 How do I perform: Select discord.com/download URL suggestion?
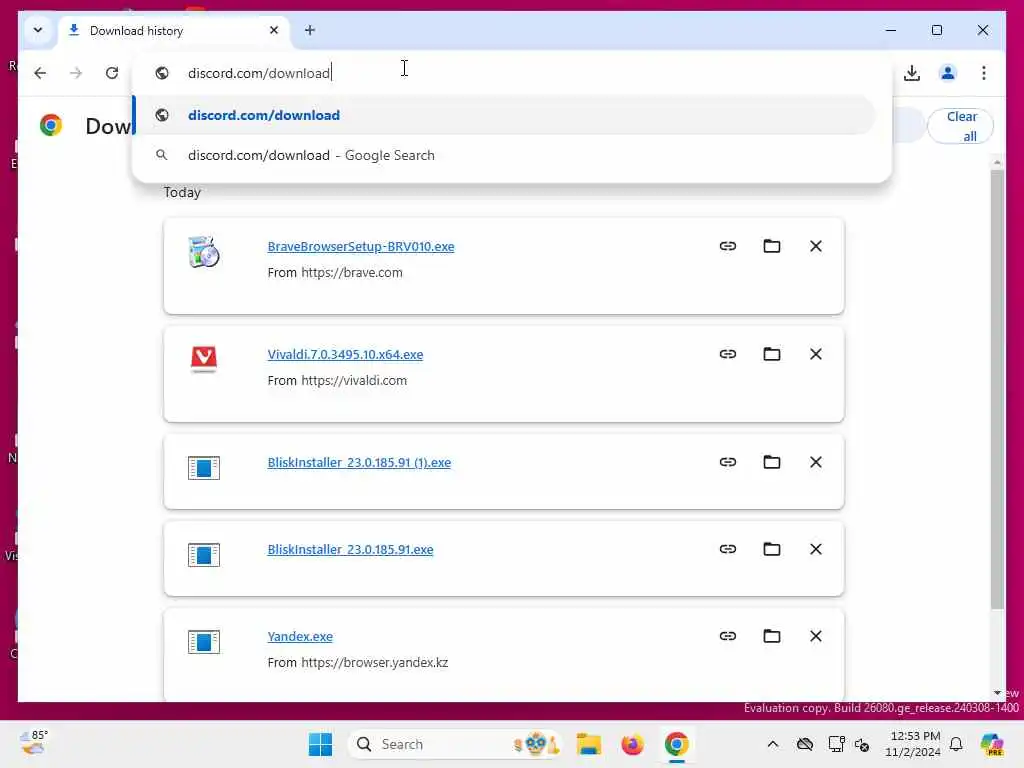click(504, 115)
